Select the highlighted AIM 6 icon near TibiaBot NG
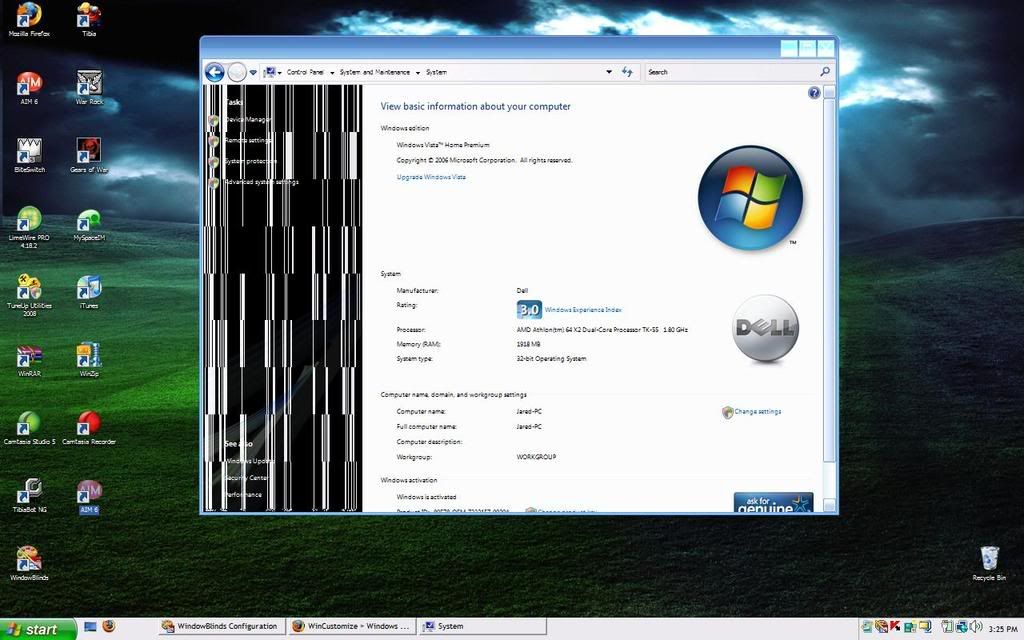The image size is (1024, 640). point(89,497)
